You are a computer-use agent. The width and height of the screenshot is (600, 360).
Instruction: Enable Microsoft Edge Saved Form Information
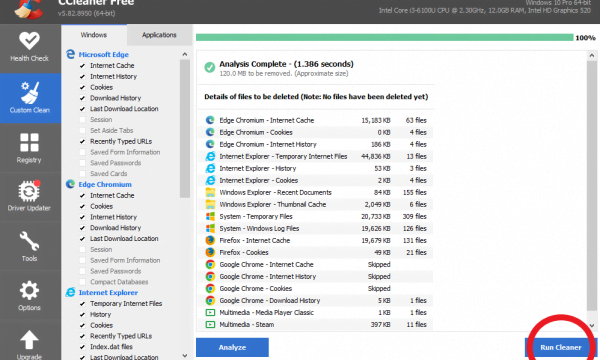[x=82, y=152]
